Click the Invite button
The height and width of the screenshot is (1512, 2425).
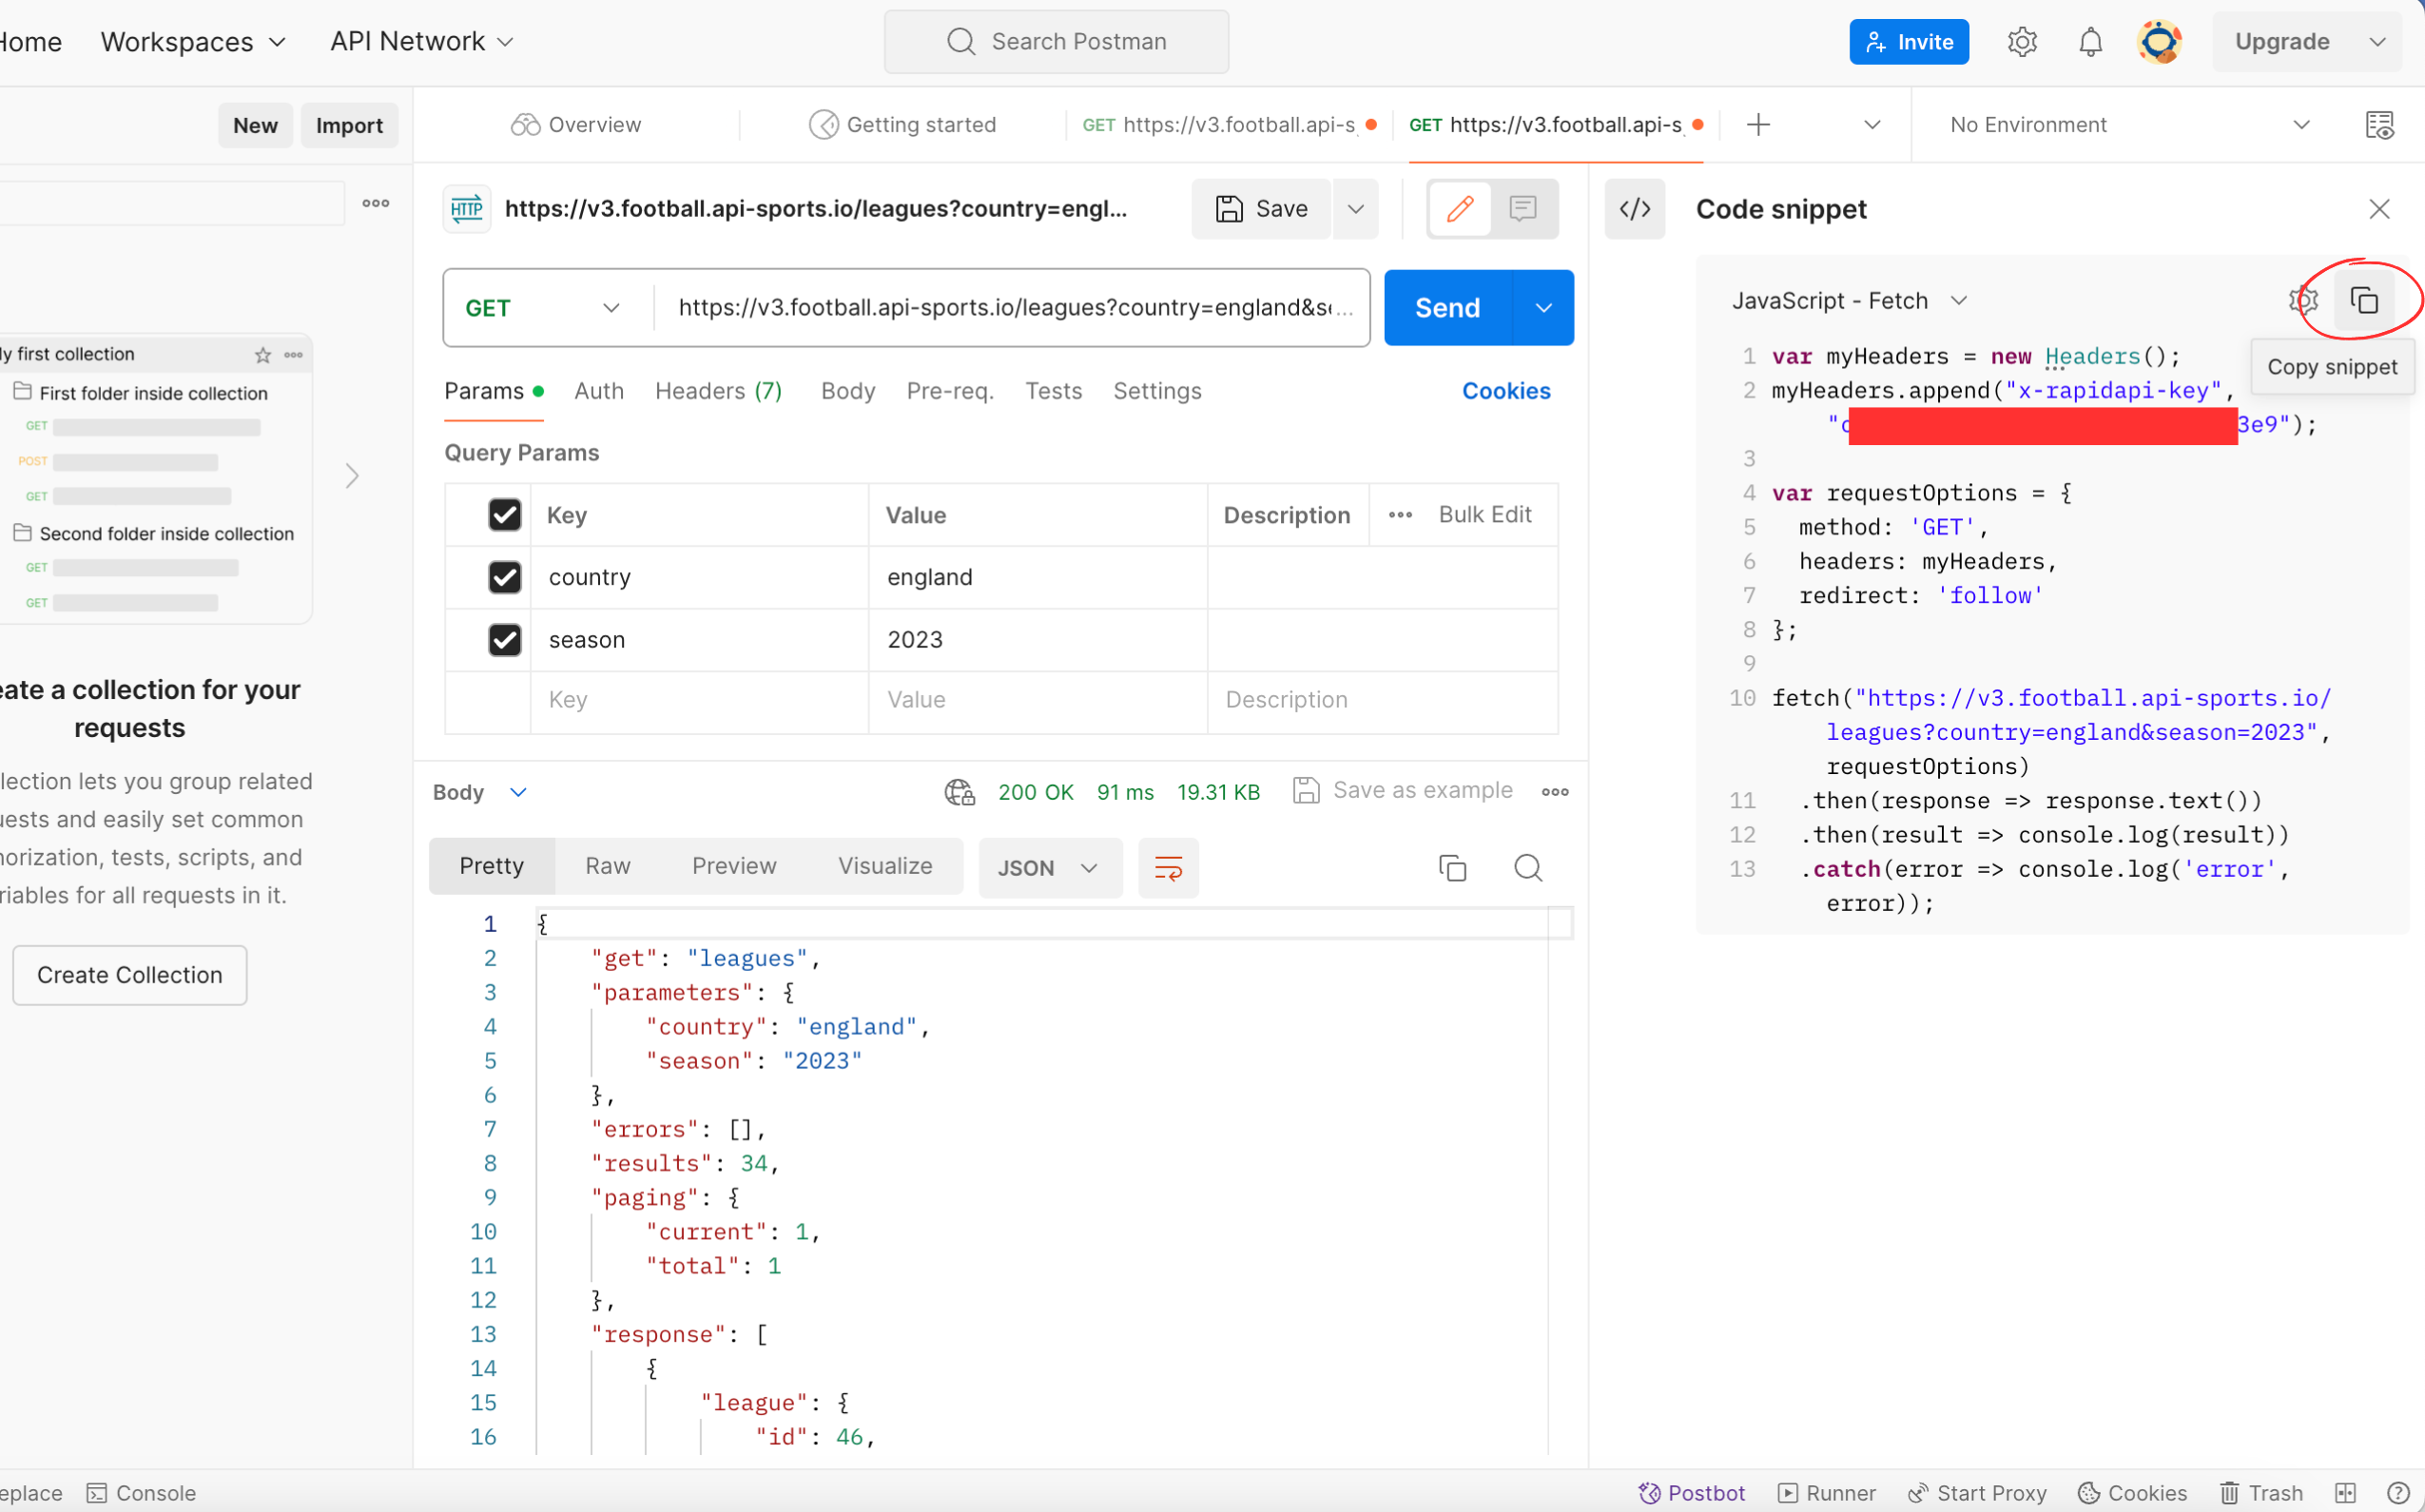[1908, 42]
